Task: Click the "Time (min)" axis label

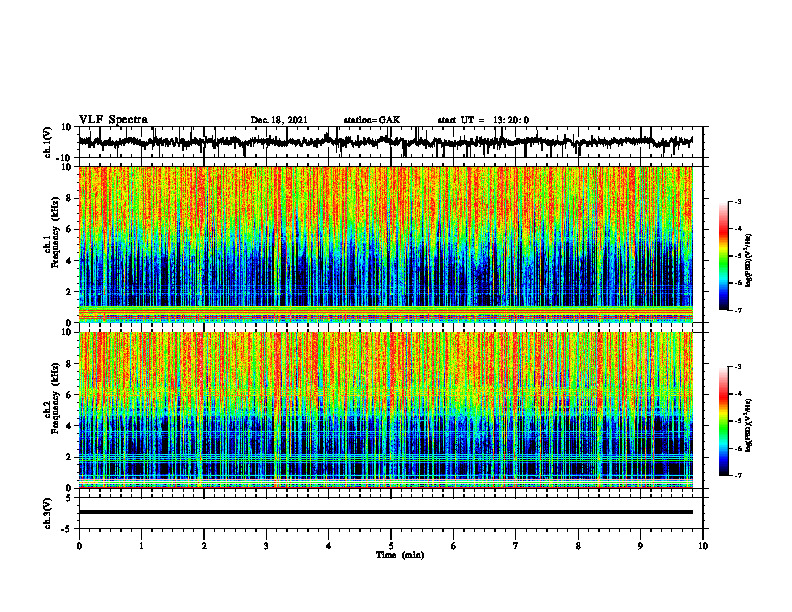Action: coord(400,555)
